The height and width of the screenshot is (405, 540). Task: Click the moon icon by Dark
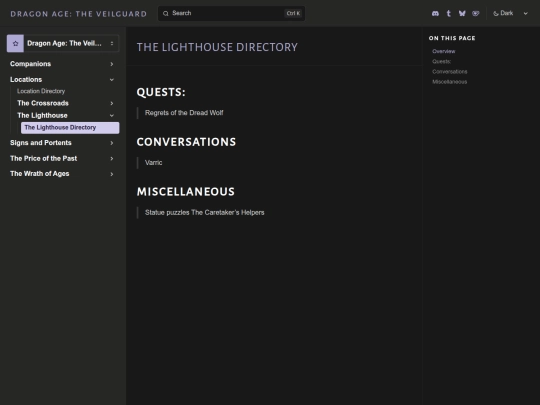496,13
